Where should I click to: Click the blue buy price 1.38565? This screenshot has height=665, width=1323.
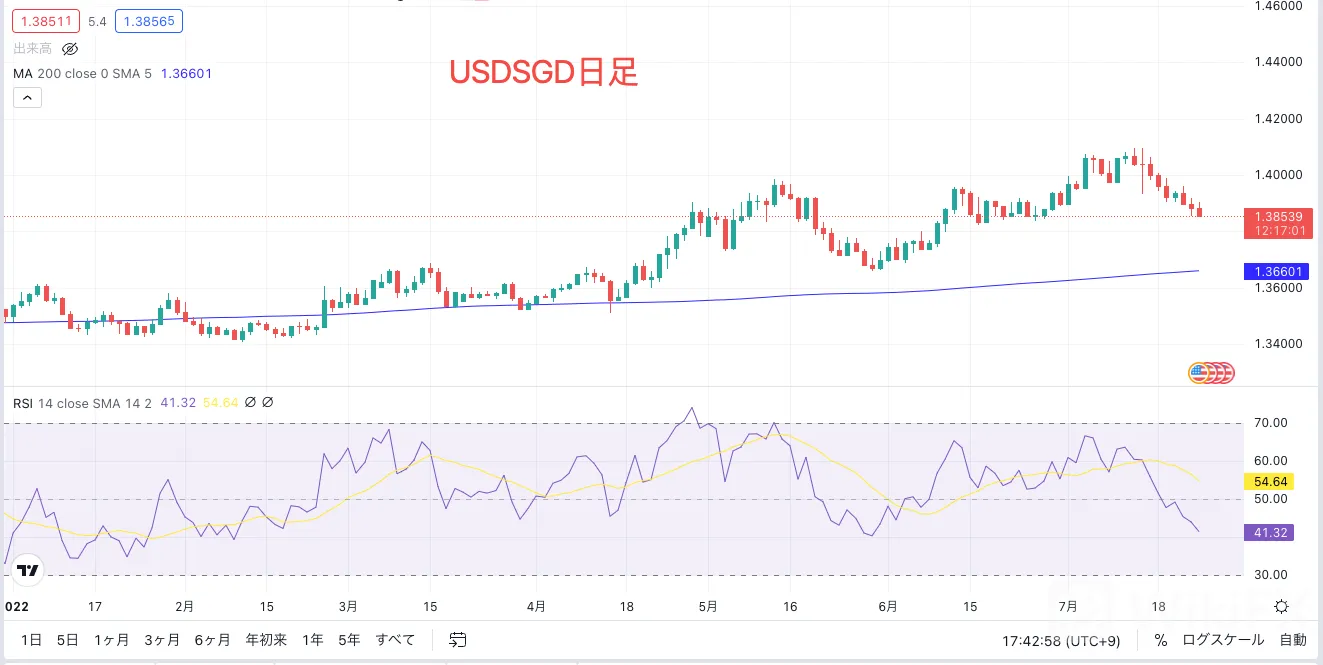click(x=149, y=21)
